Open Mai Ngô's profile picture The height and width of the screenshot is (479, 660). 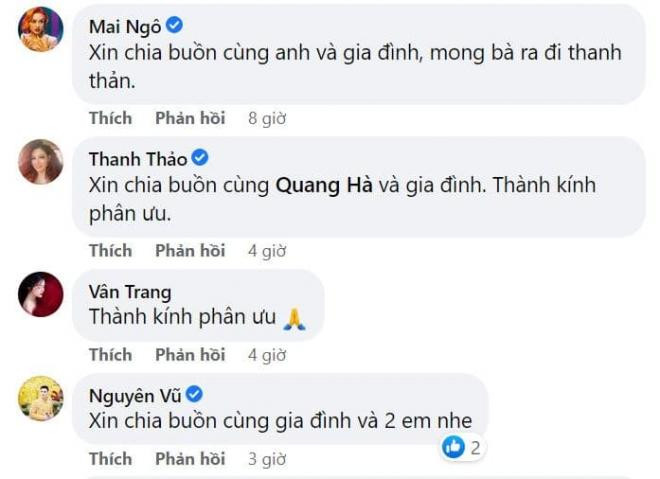(41, 29)
